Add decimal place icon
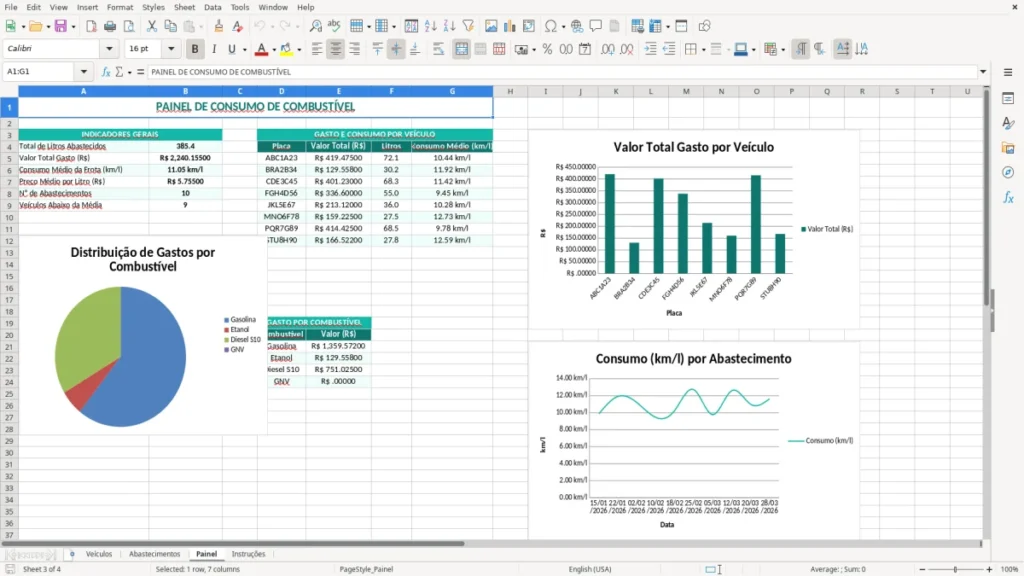This screenshot has height=576, width=1024. click(607, 49)
